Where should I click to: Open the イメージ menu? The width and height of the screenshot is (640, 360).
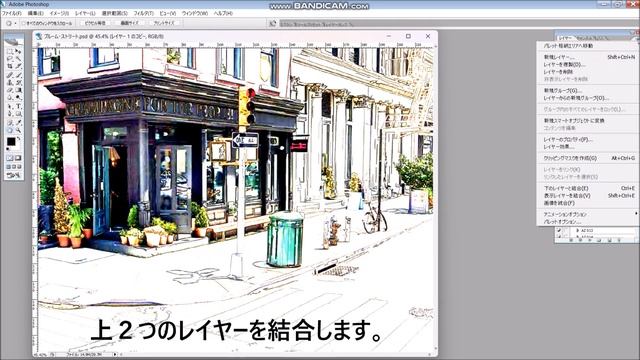click(59, 13)
